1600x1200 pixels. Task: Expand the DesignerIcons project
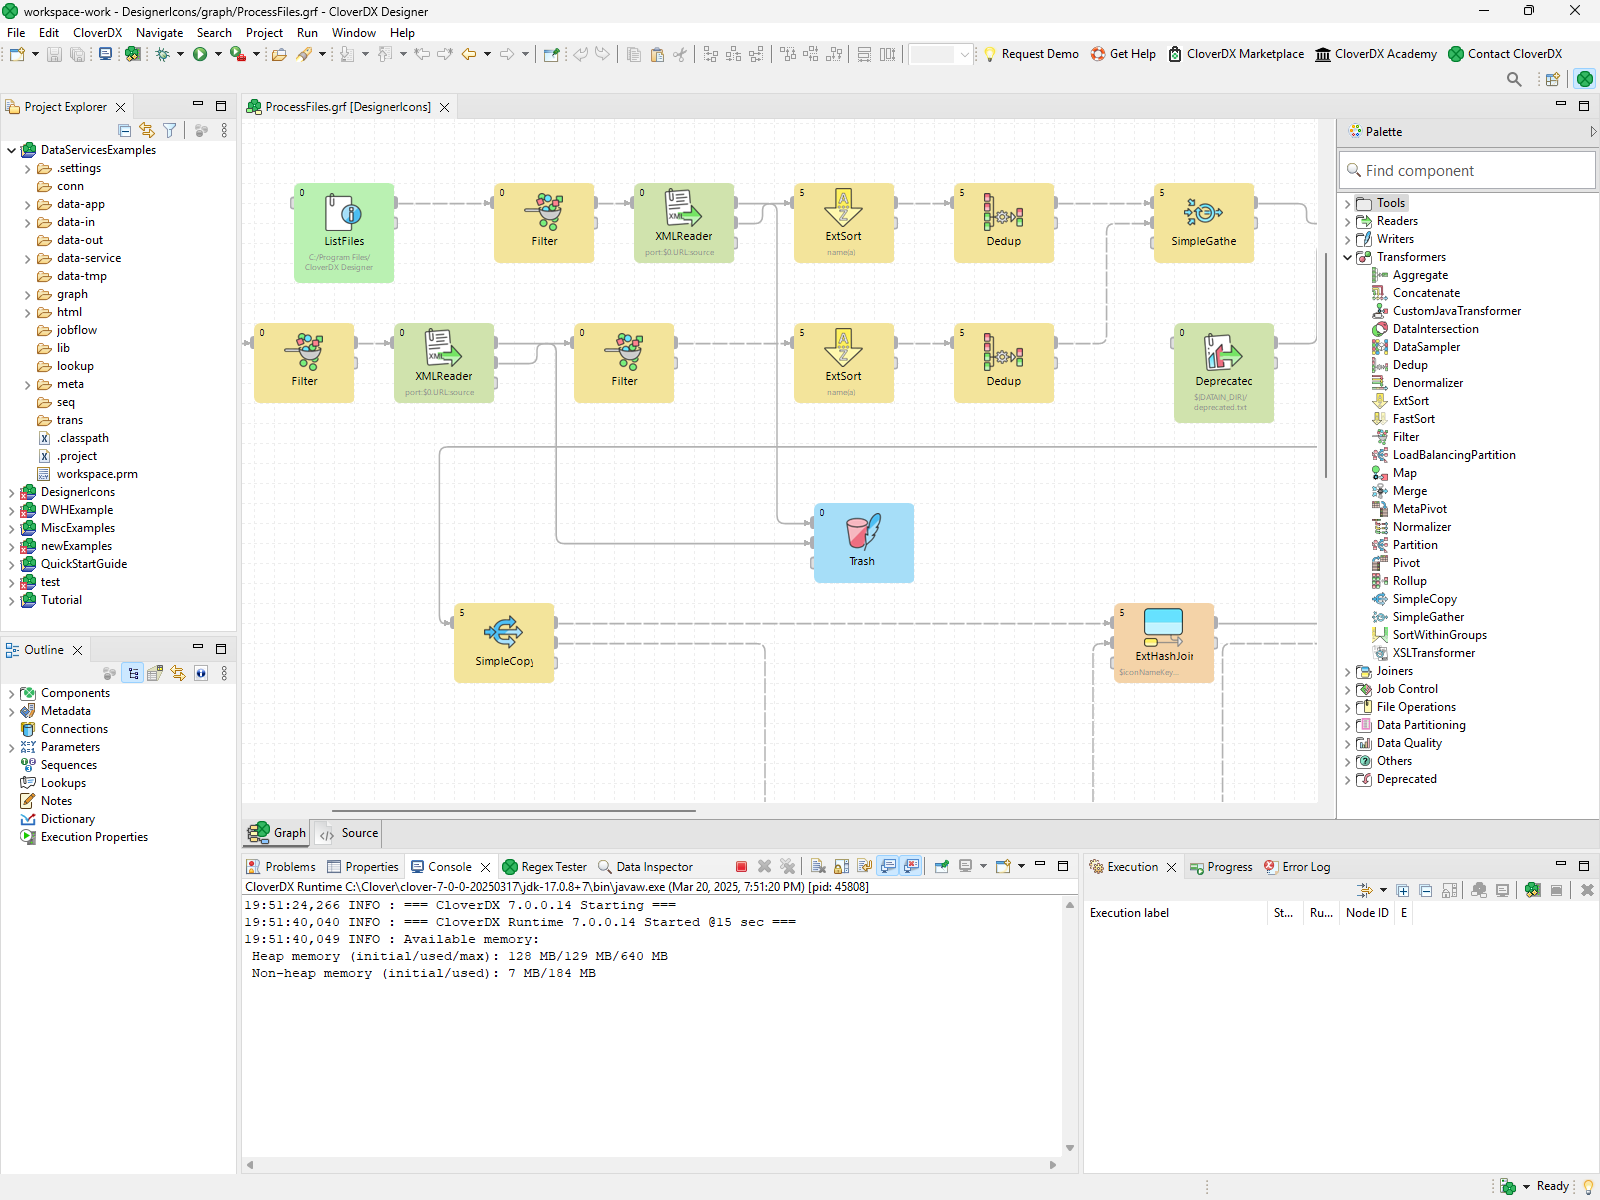(12, 492)
